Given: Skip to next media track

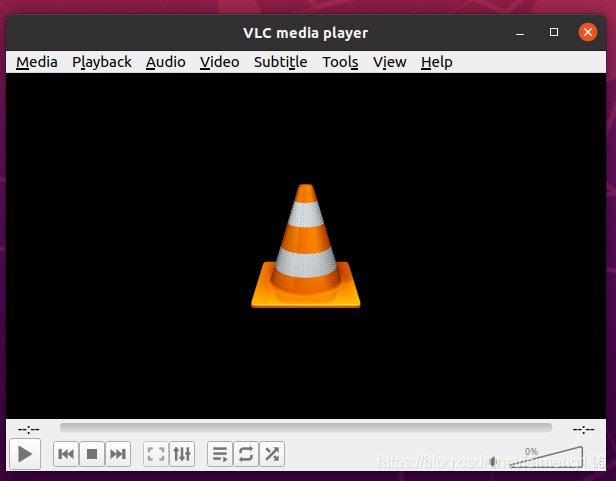Looking at the screenshot, I should point(118,454).
